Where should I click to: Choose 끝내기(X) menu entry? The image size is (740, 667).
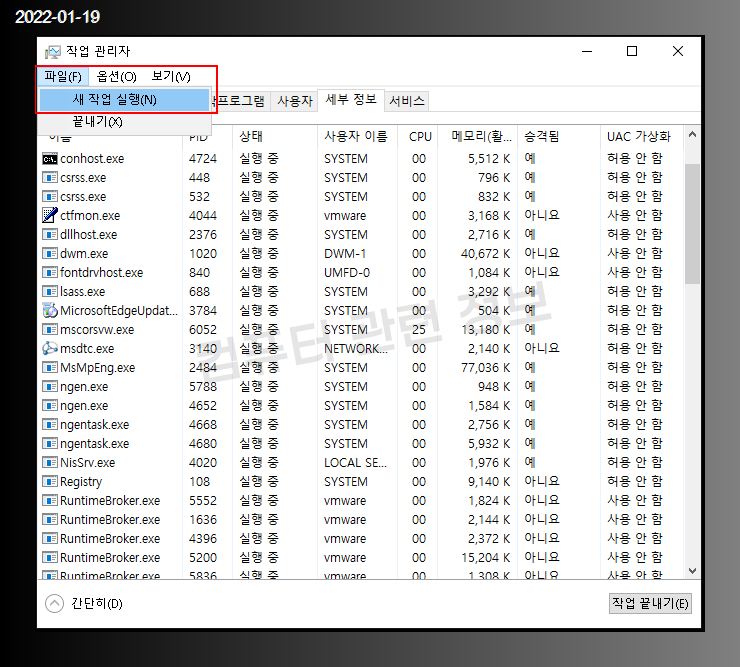point(125,122)
